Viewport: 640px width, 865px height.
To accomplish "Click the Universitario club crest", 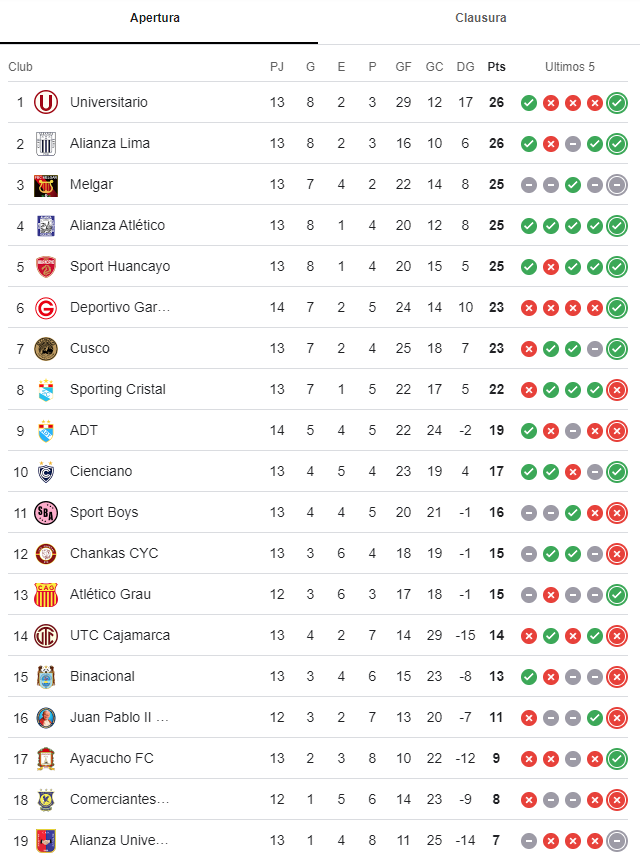I will tap(46, 102).
